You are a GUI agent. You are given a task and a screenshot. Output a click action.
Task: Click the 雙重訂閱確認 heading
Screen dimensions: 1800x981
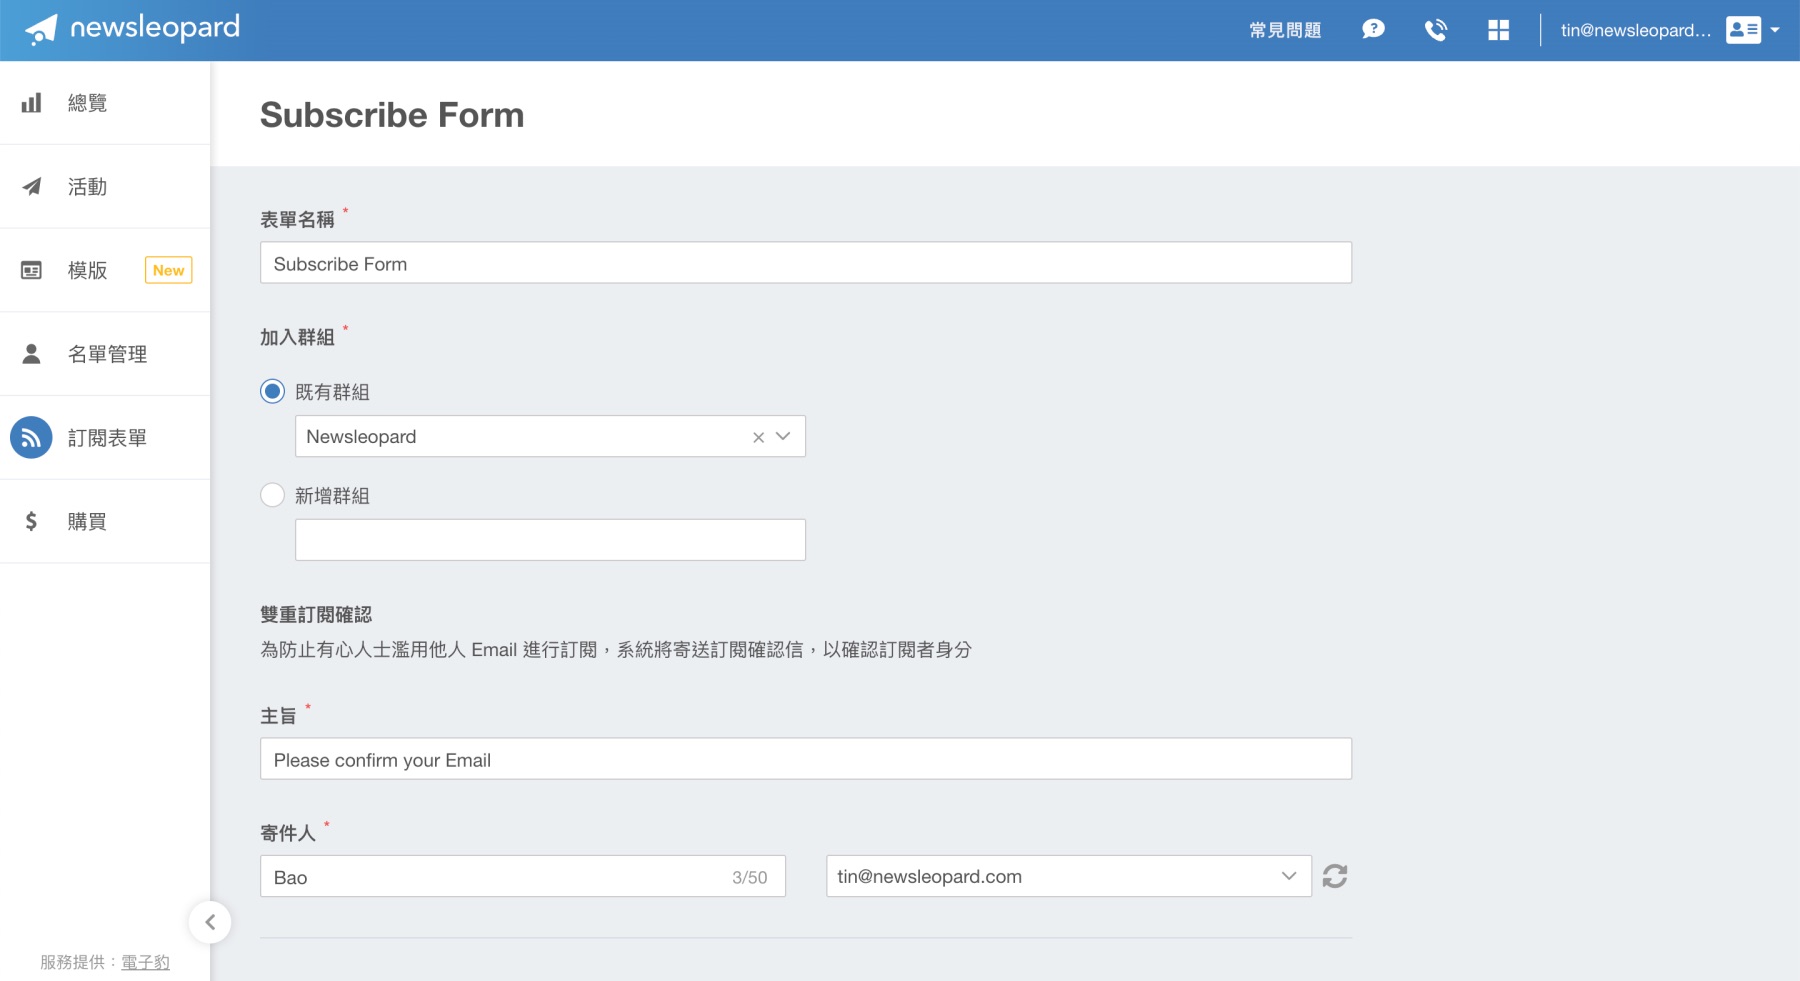[x=316, y=615]
